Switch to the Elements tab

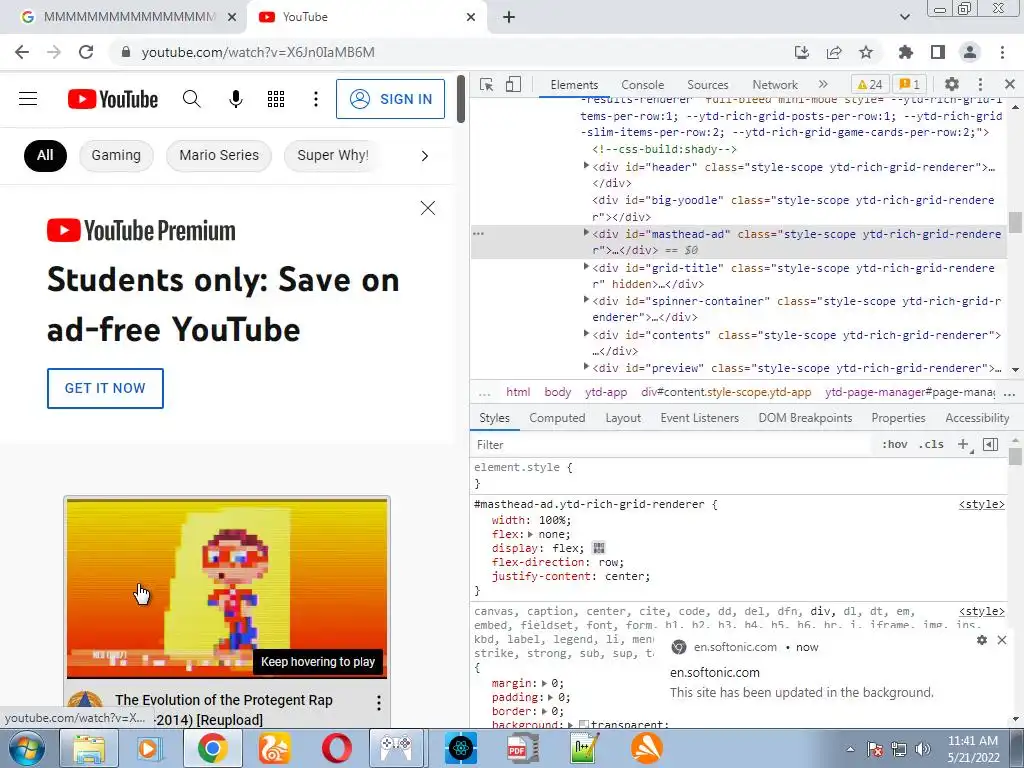pos(574,85)
